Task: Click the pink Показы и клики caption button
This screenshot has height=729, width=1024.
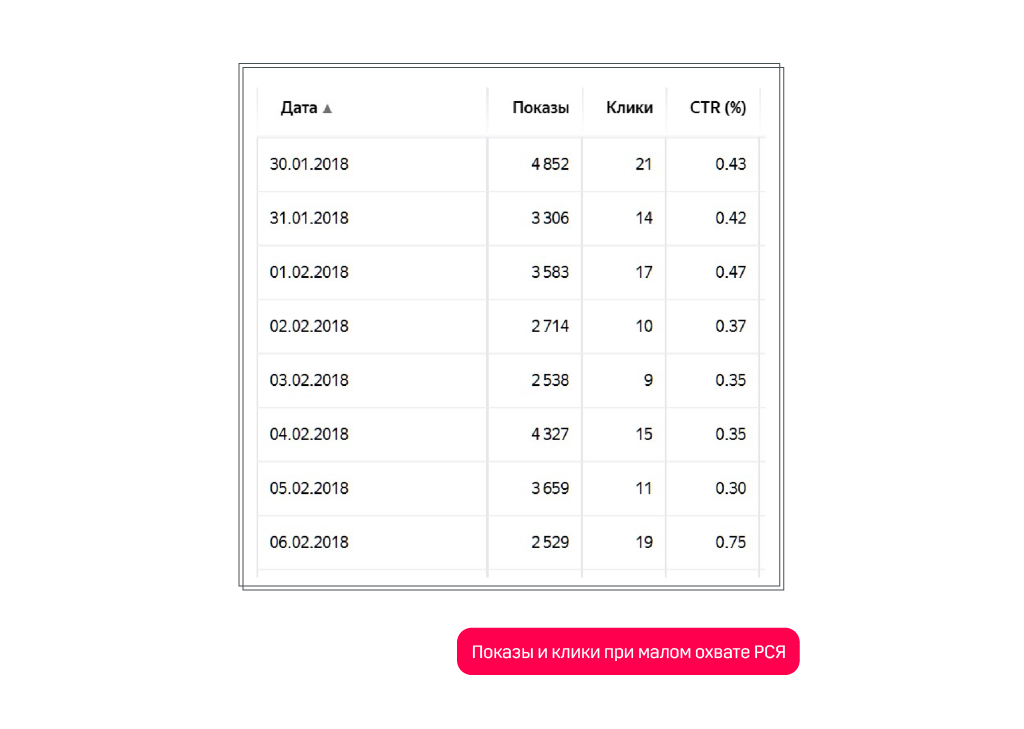Action: [628, 652]
